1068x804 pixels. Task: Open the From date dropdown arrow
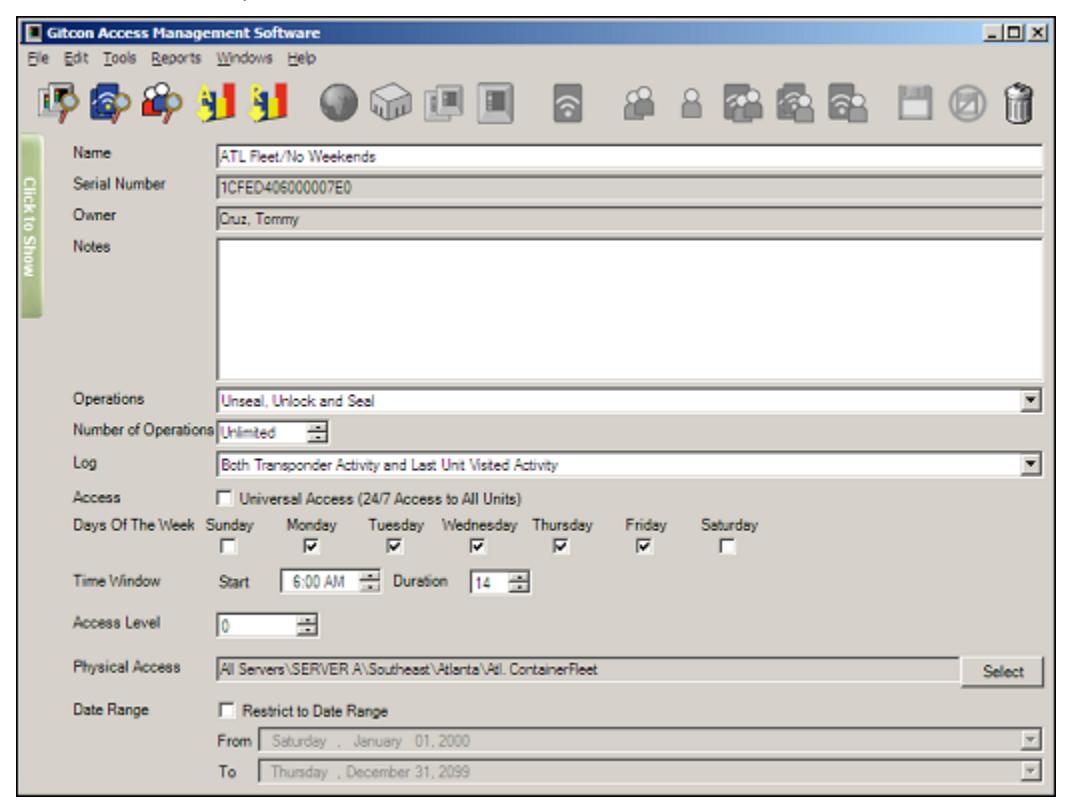tap(1031, 740)
